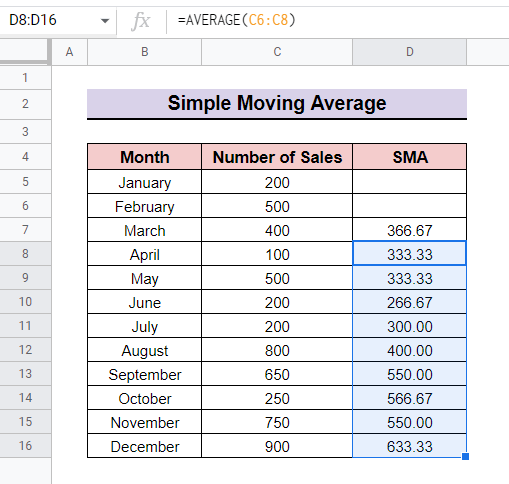Select the sales value 750 for November
Viewport: 509px width, 484px height.
pyautogui.click(x=277, y=422)
